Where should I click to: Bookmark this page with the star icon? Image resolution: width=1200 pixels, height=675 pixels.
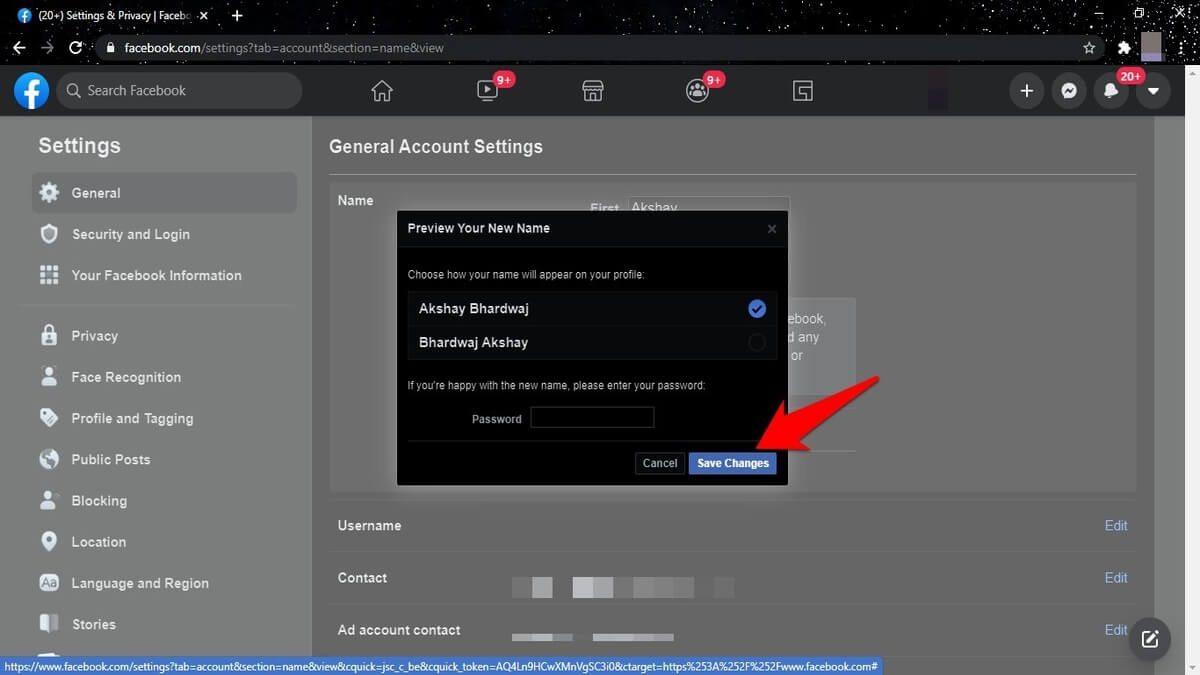(1089, 47)
